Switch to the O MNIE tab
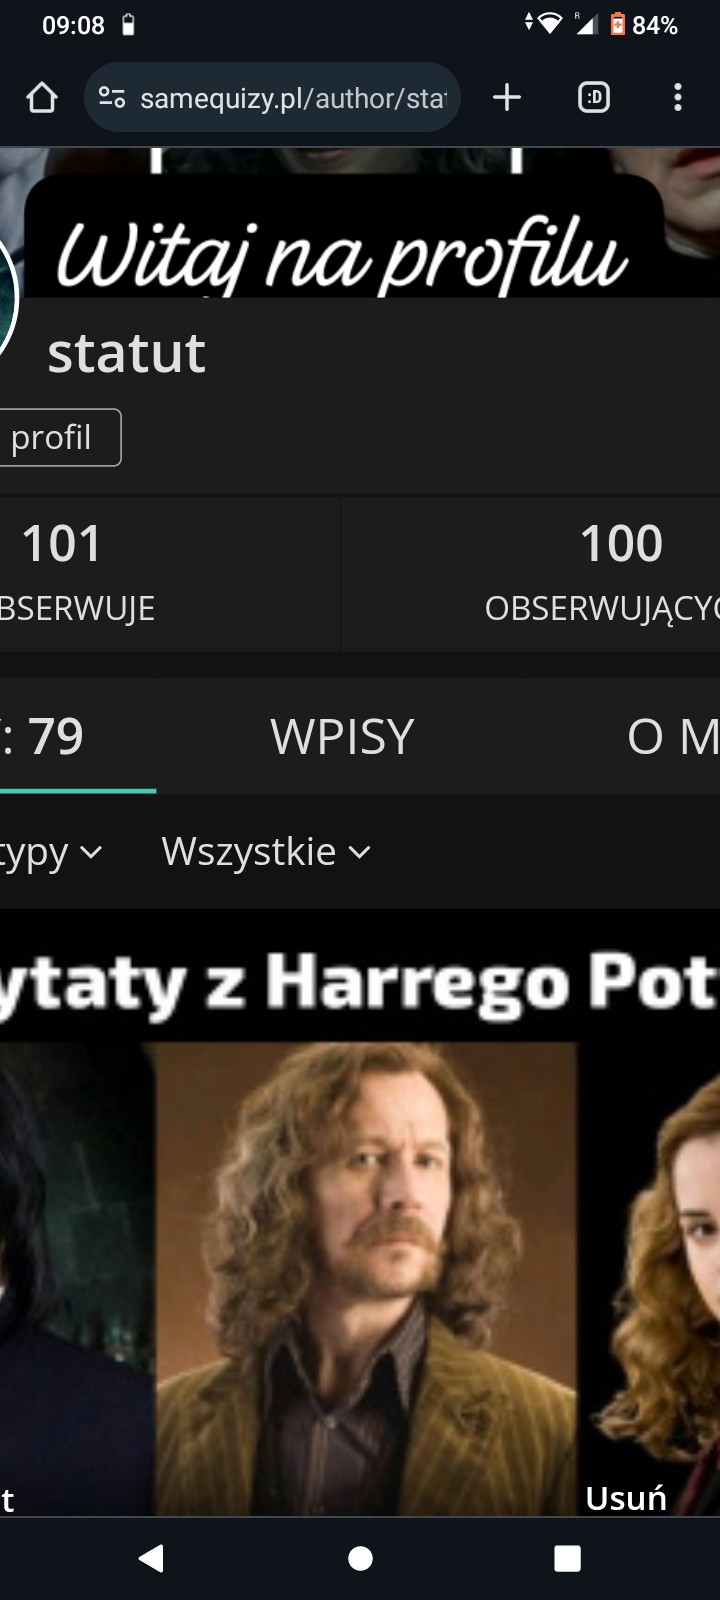Viewport: 720px width, 1600px height. pyautogui.click(x=673, y=737)
